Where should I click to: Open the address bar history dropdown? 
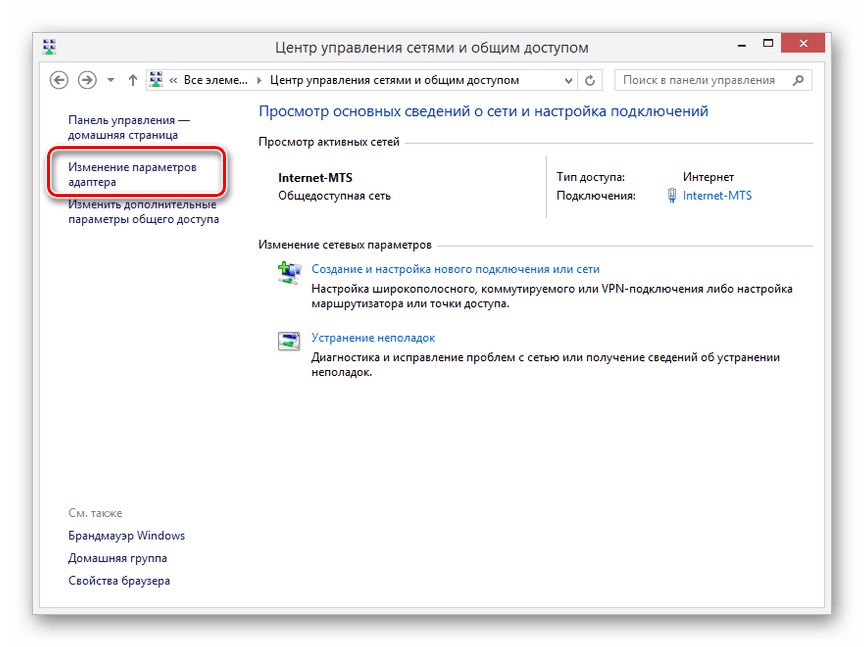[568, 81]
